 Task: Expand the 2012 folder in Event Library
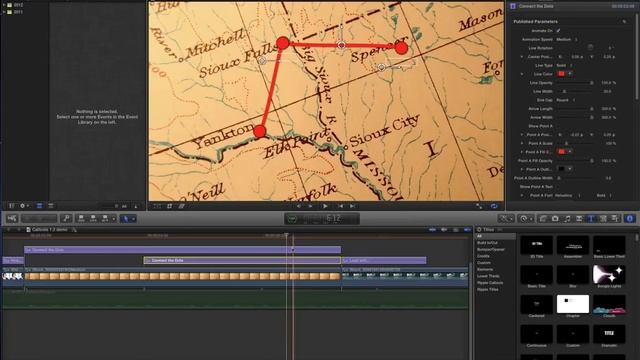click(4, 5)
